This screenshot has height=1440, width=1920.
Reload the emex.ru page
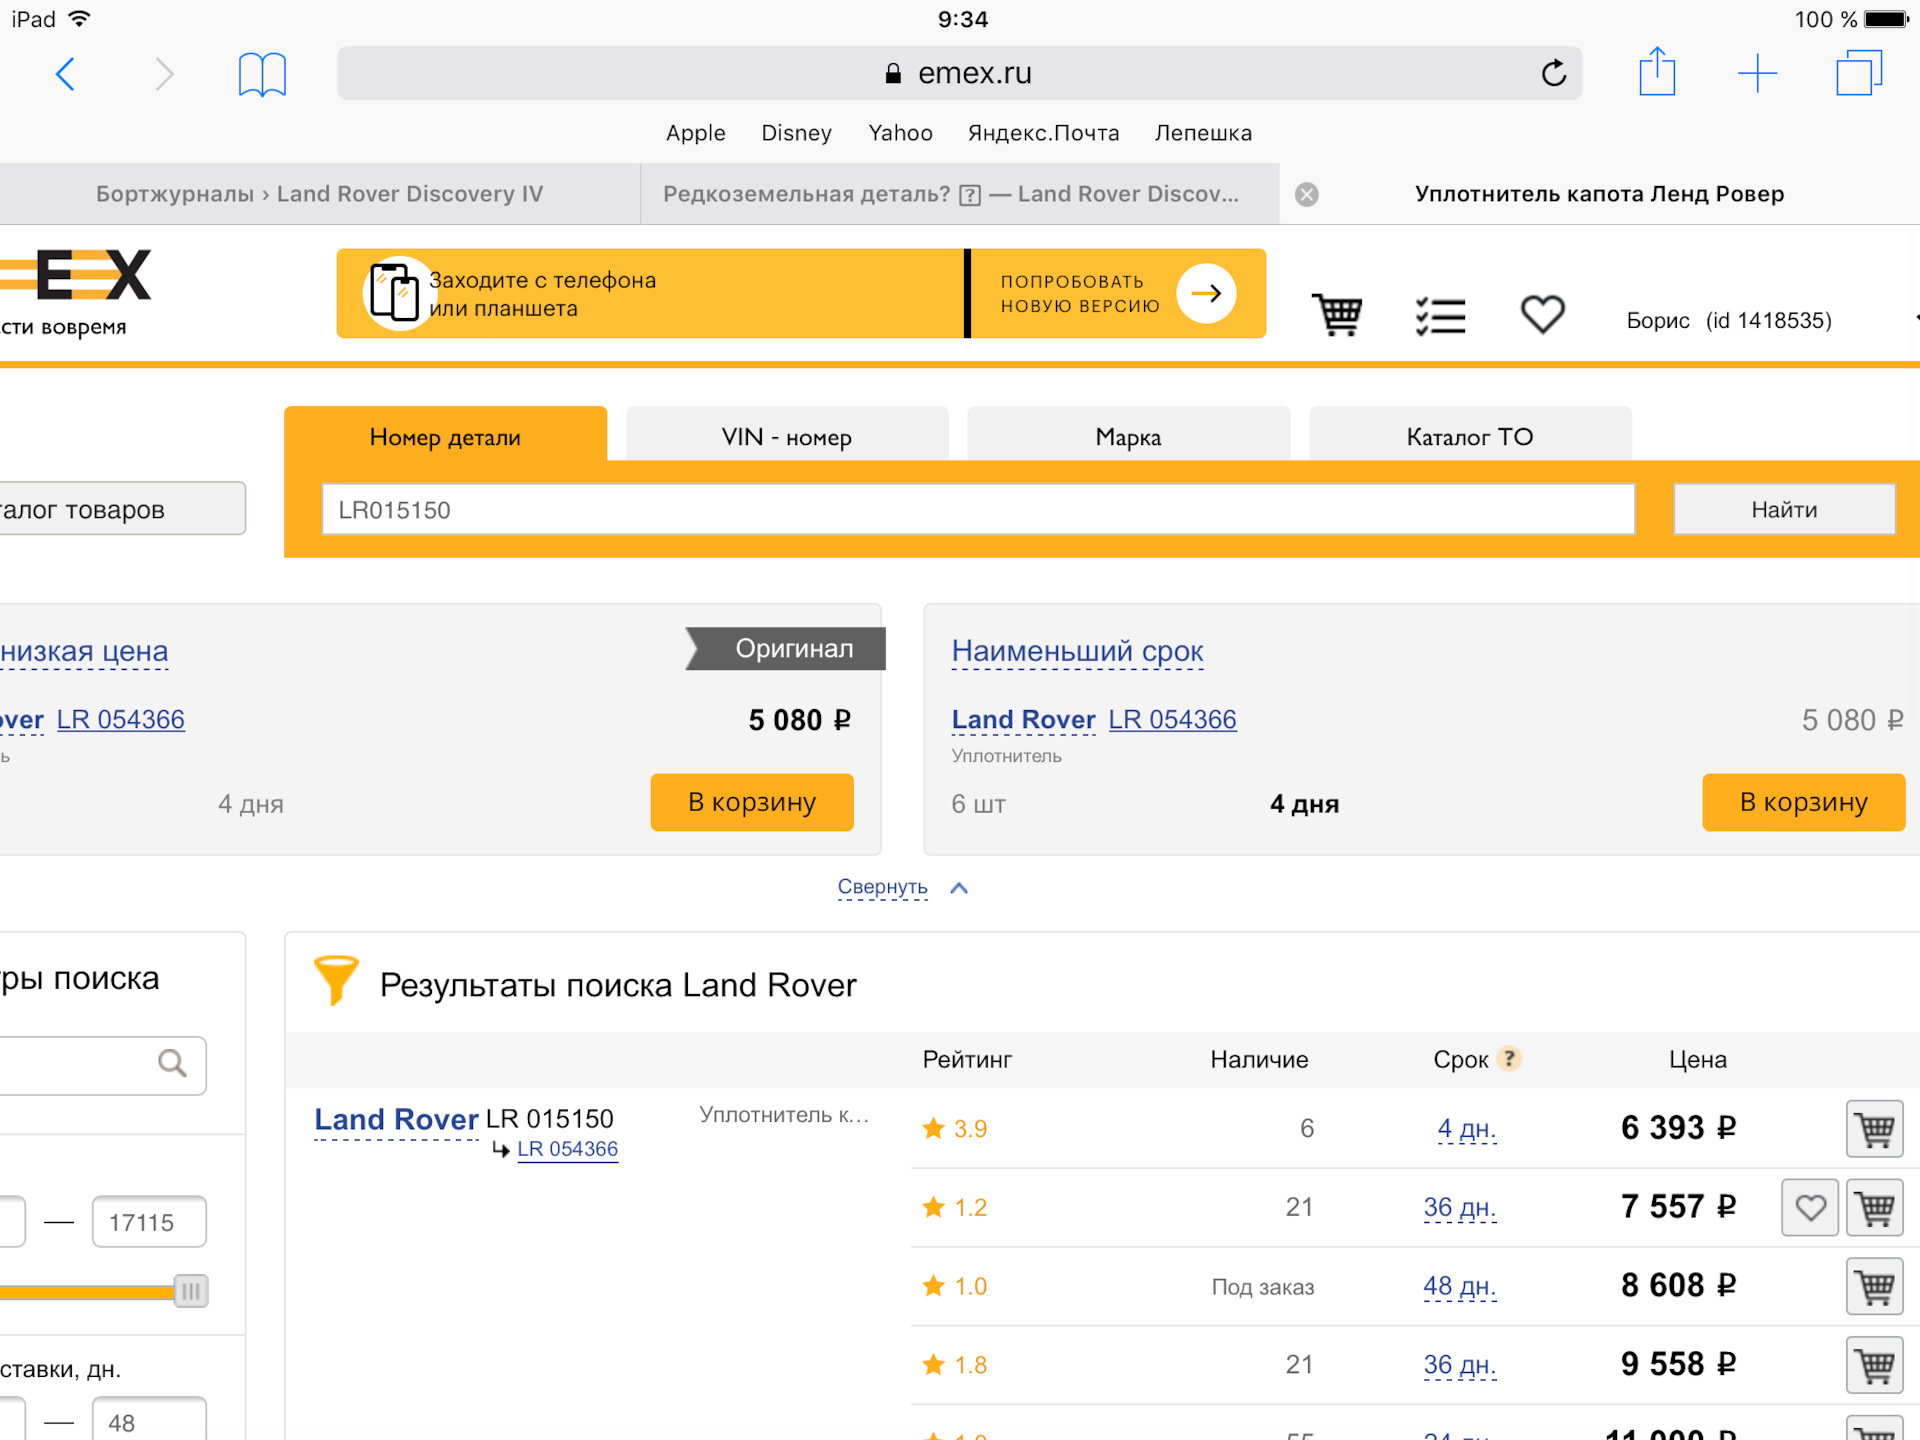click(1553, 73)
